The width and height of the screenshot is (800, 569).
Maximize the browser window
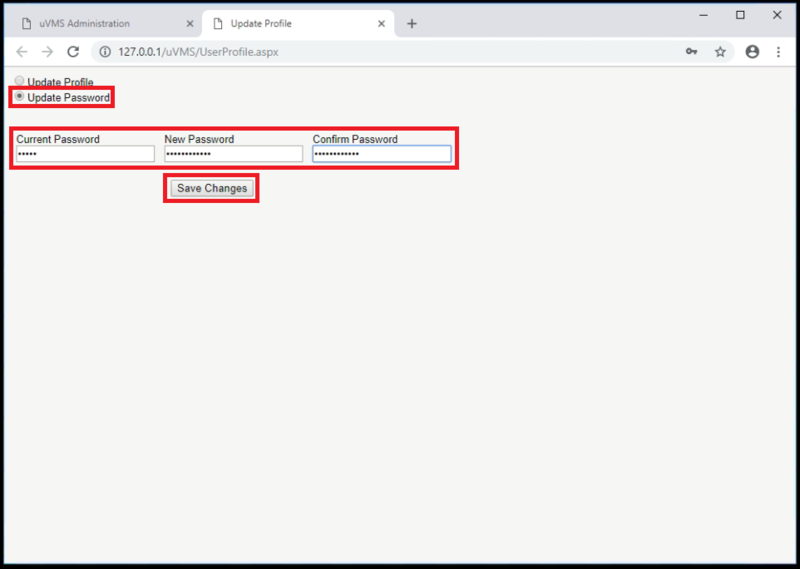click(x=740, y=15)
